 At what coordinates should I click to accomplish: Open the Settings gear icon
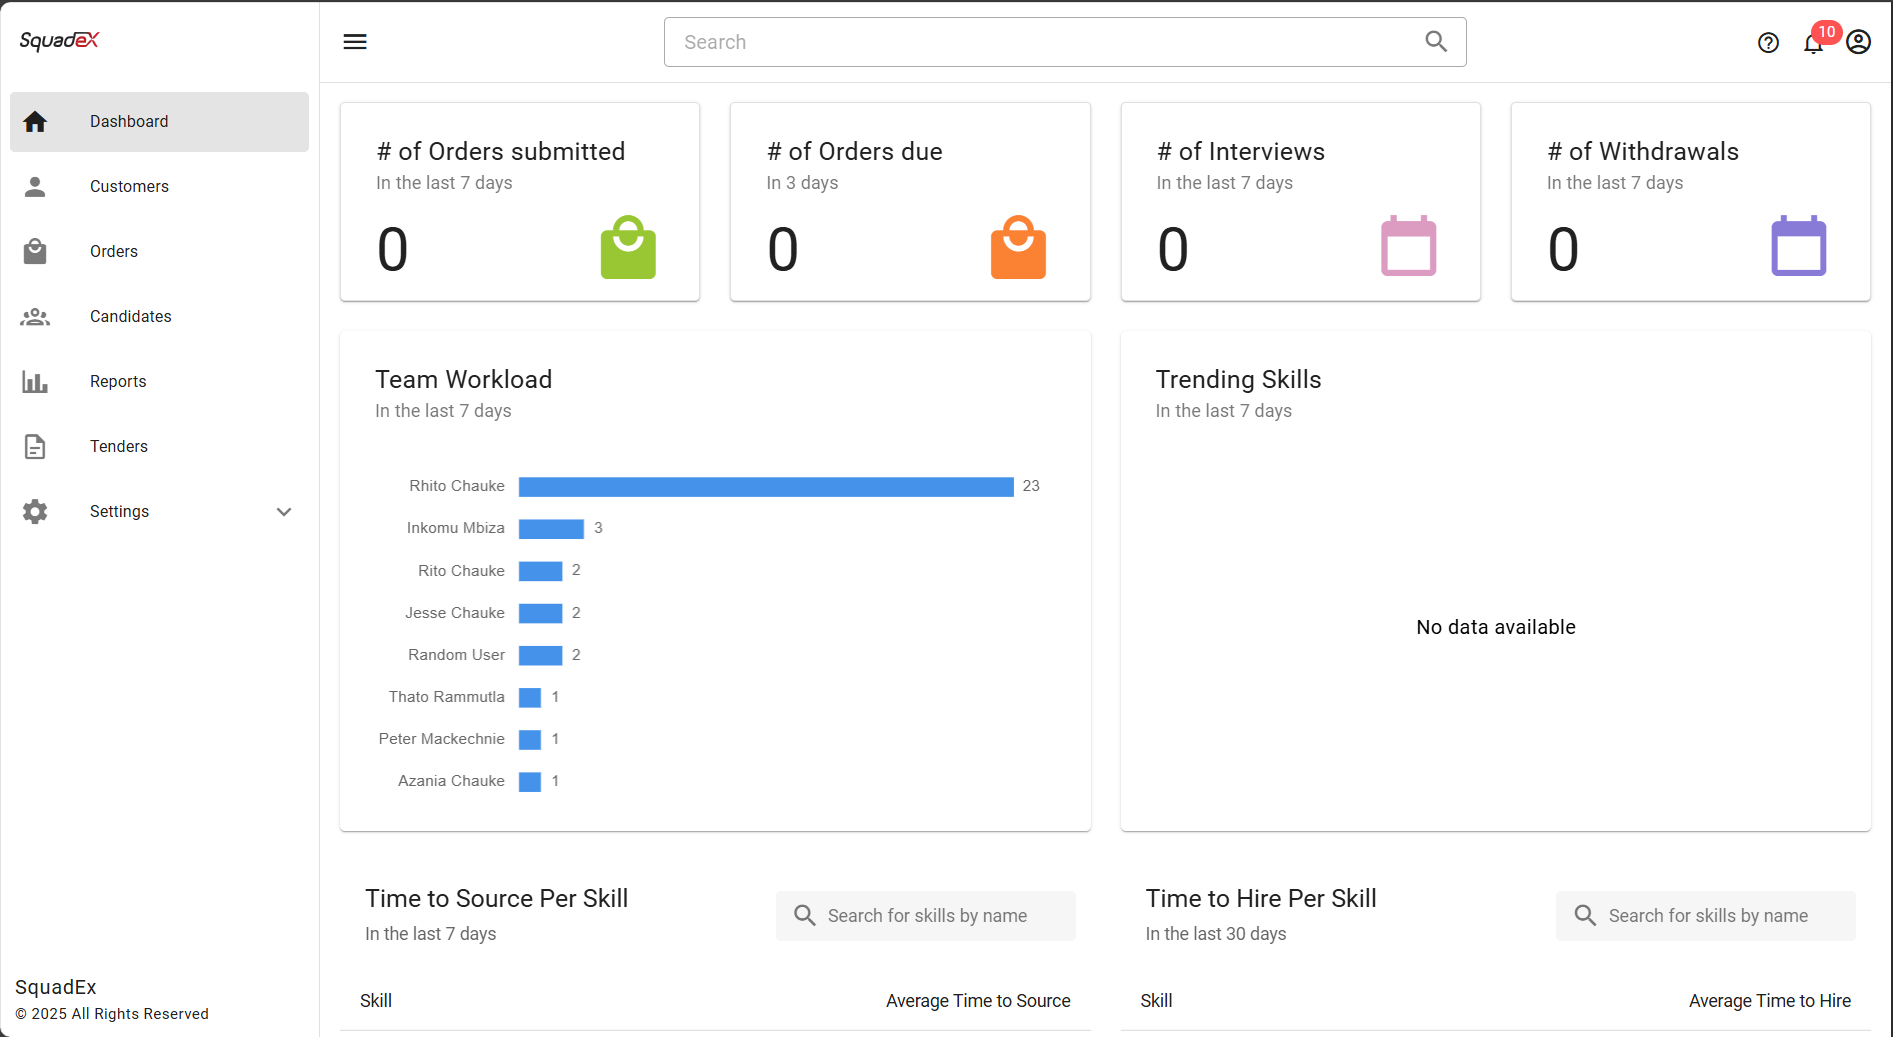click(35, 511)
